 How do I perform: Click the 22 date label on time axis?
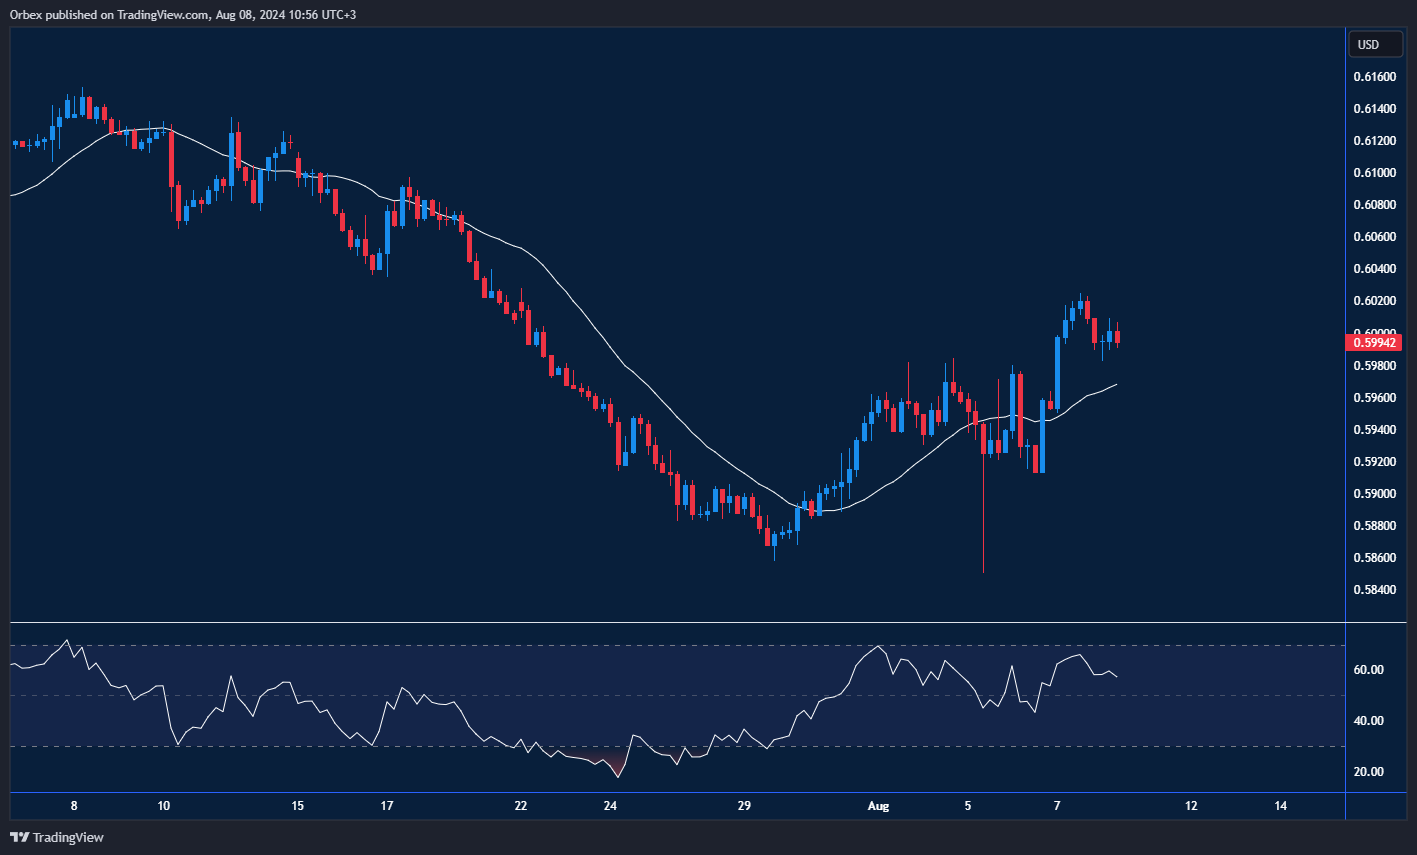(521, 806)
